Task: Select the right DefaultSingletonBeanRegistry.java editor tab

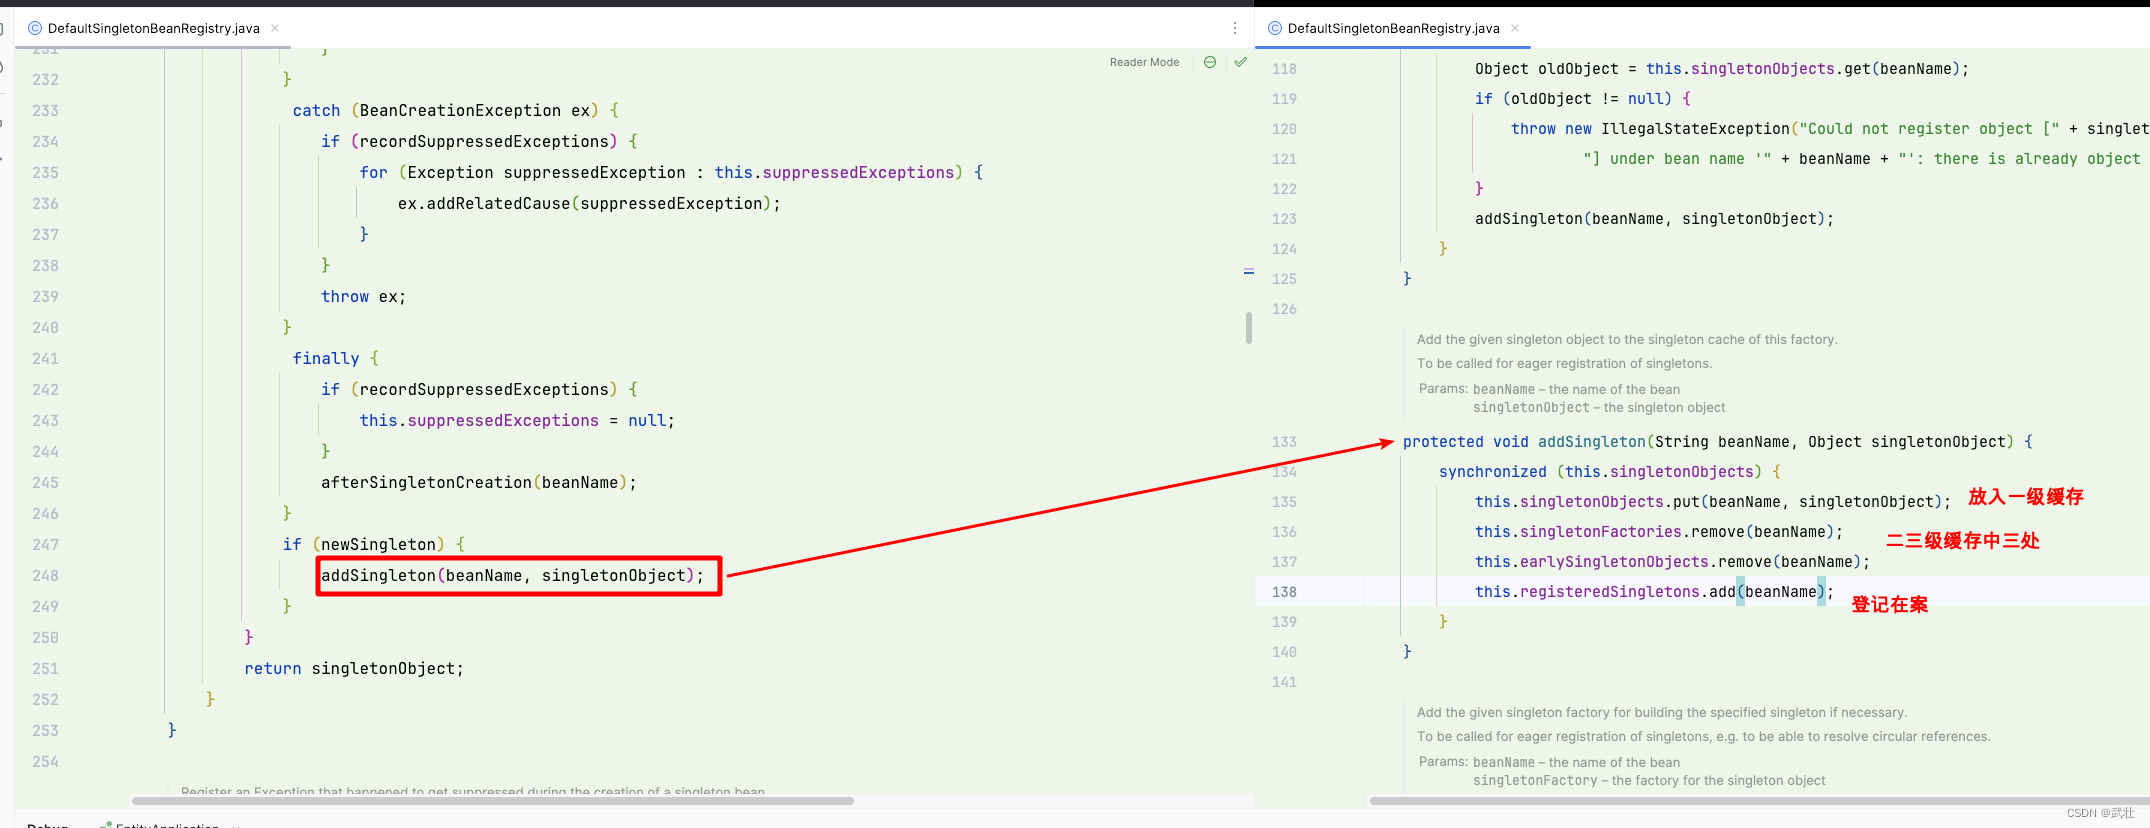Action: click(x=1394, y=28)
